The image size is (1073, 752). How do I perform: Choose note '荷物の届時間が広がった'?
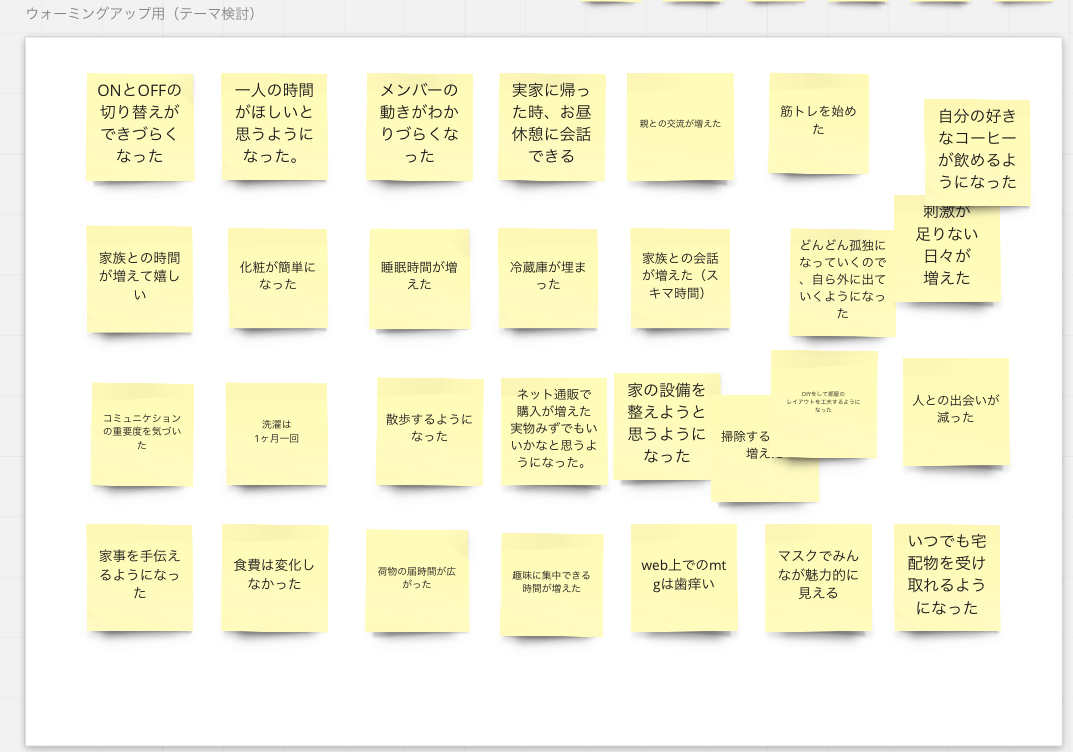tap(417, 580)
